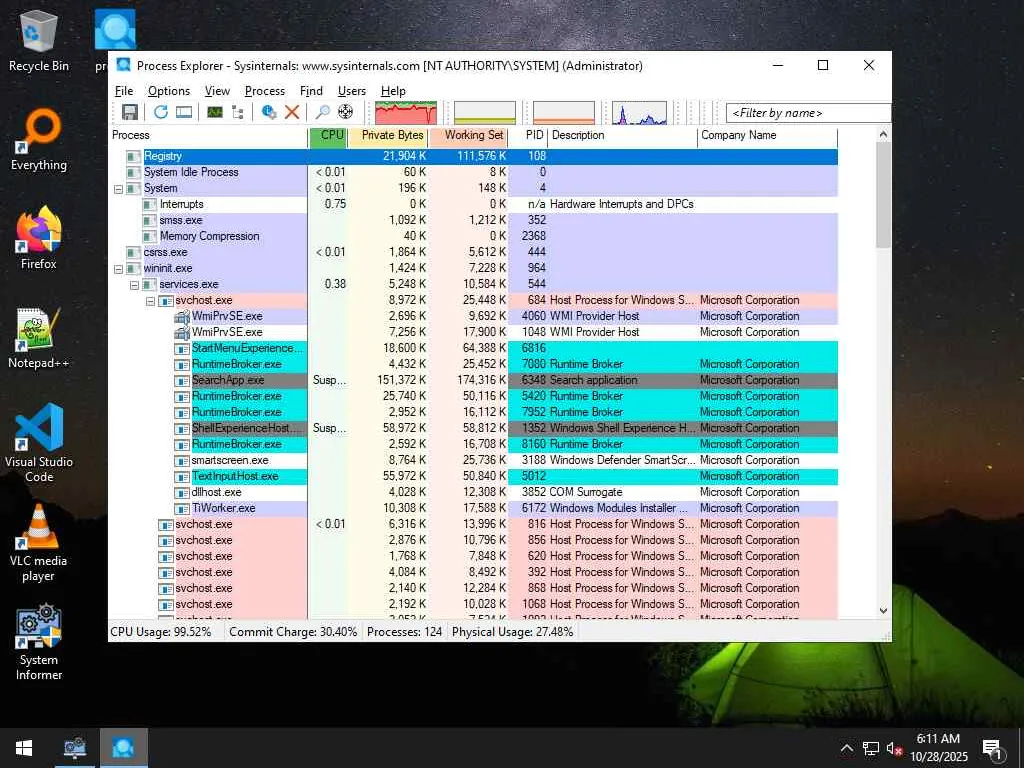Open Properties via the toolbar icon

(268, 112)
